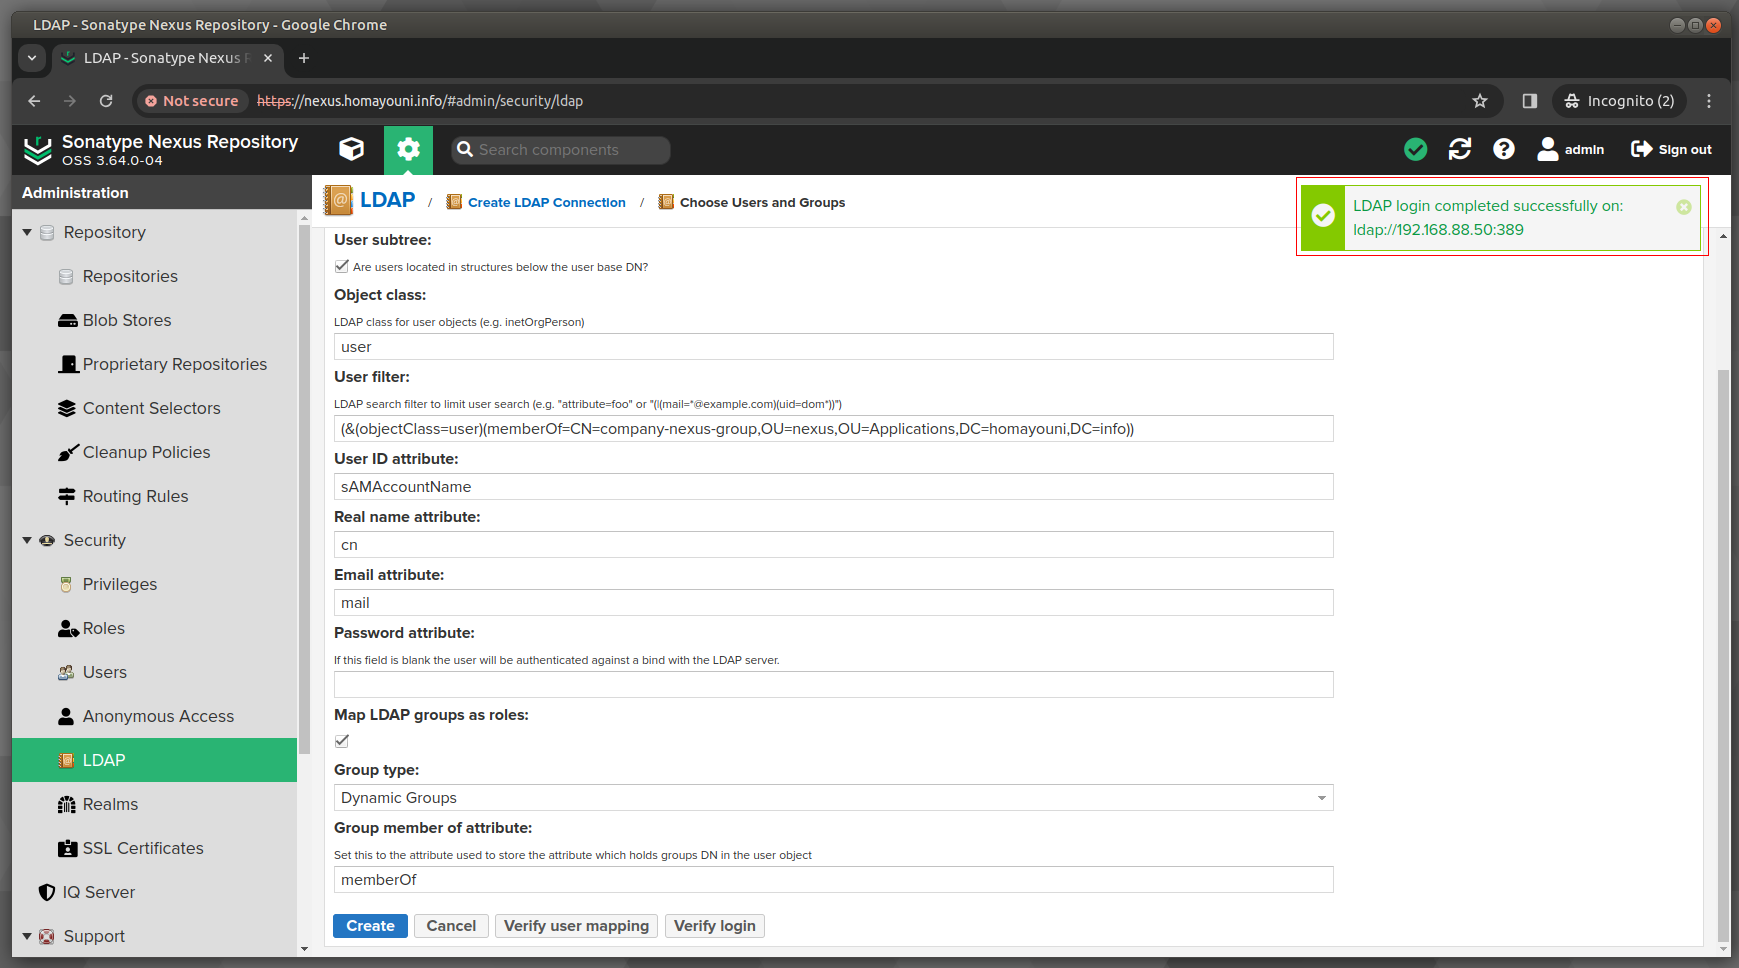Click the Create button
Viewport: 1739px width, 968px height.
click(x=370, y=926)
